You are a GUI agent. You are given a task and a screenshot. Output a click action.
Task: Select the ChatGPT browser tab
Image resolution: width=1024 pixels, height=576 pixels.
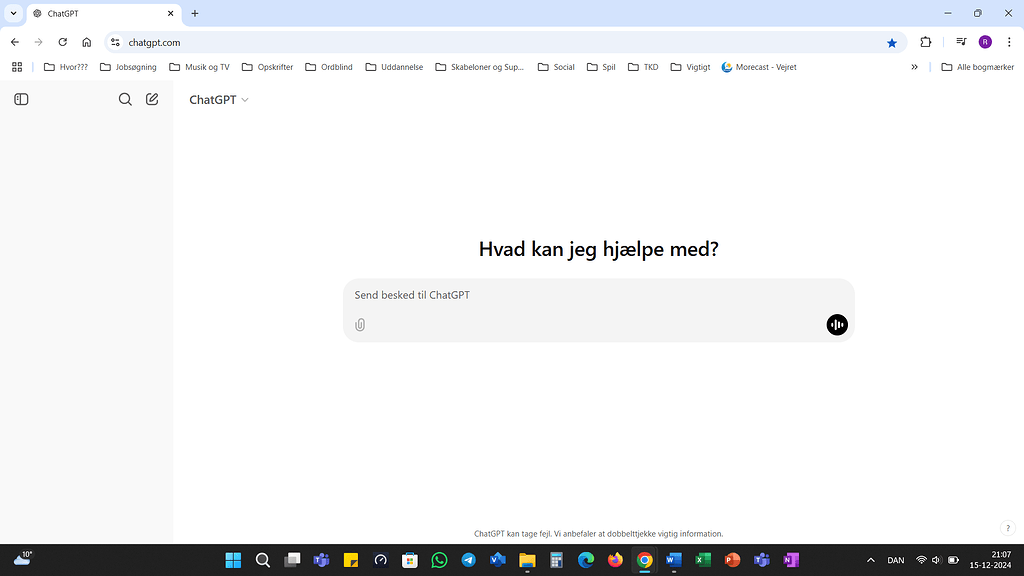click(x=104, y=14)
